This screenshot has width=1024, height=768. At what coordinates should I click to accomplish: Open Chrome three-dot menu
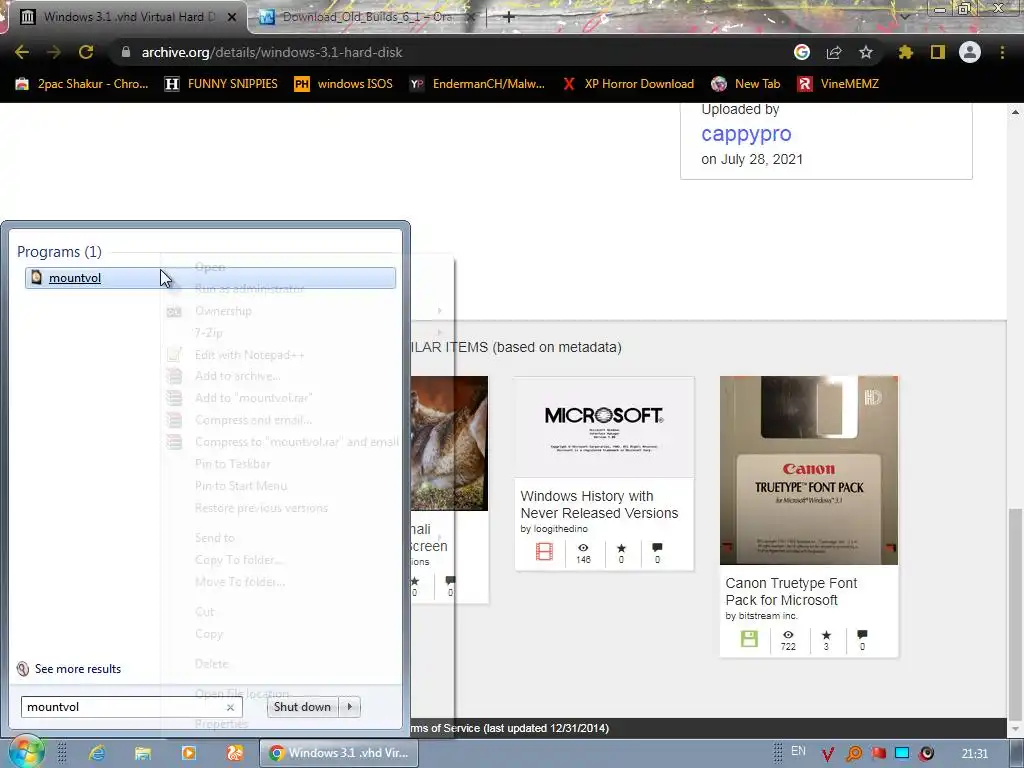point(1002,52)
